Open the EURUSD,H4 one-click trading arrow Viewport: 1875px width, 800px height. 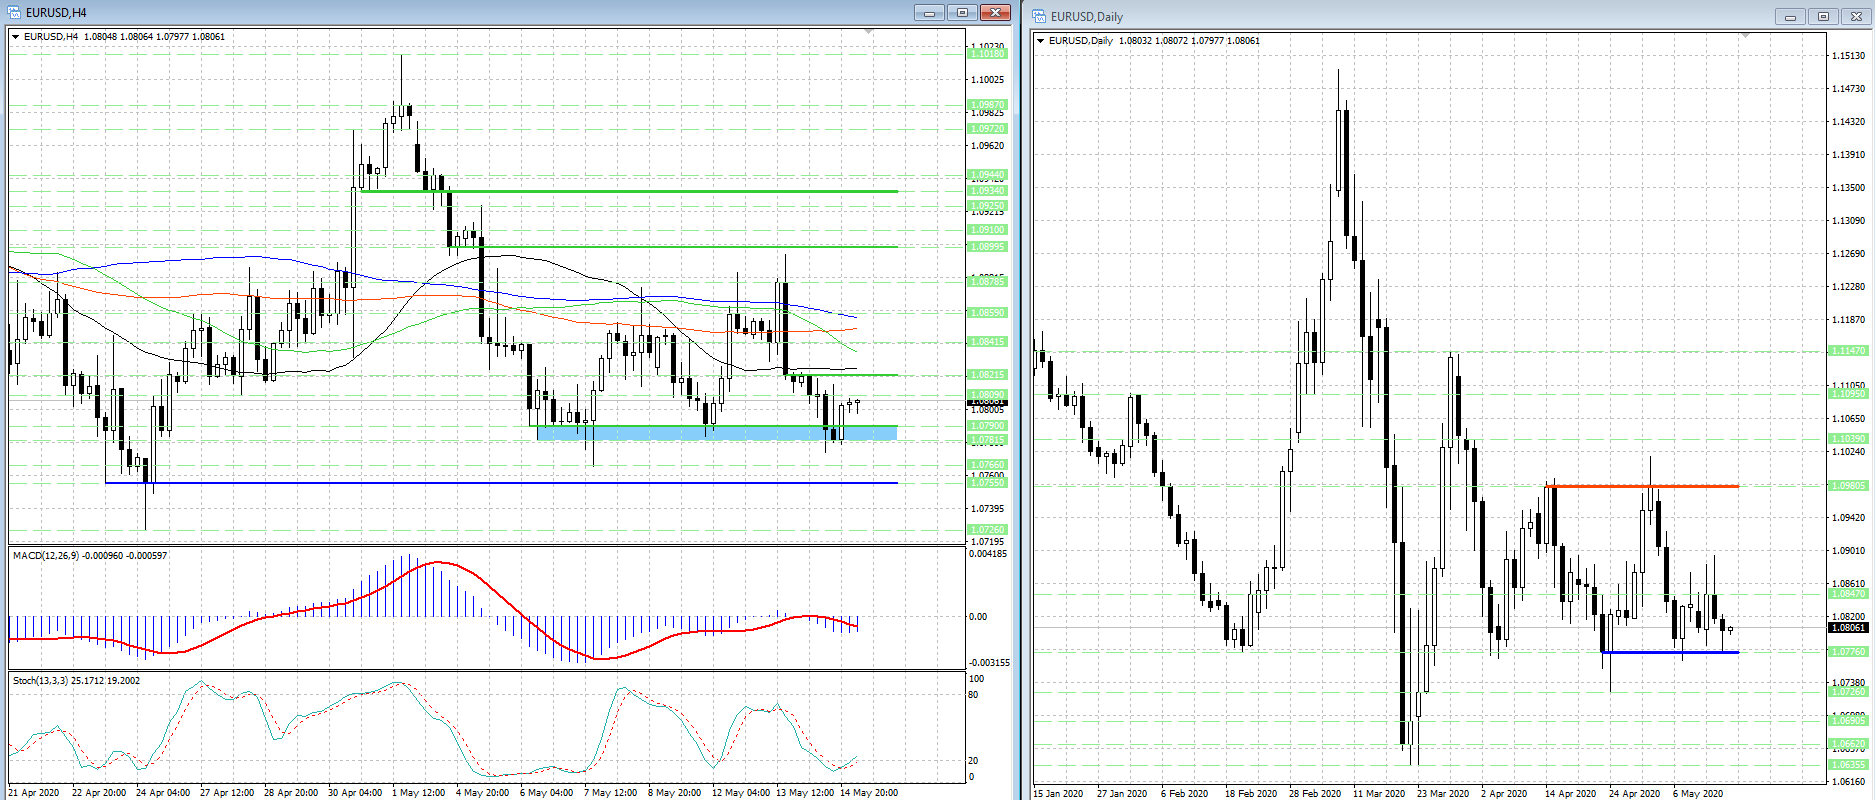pyautogui.click(x=16, y=37)
